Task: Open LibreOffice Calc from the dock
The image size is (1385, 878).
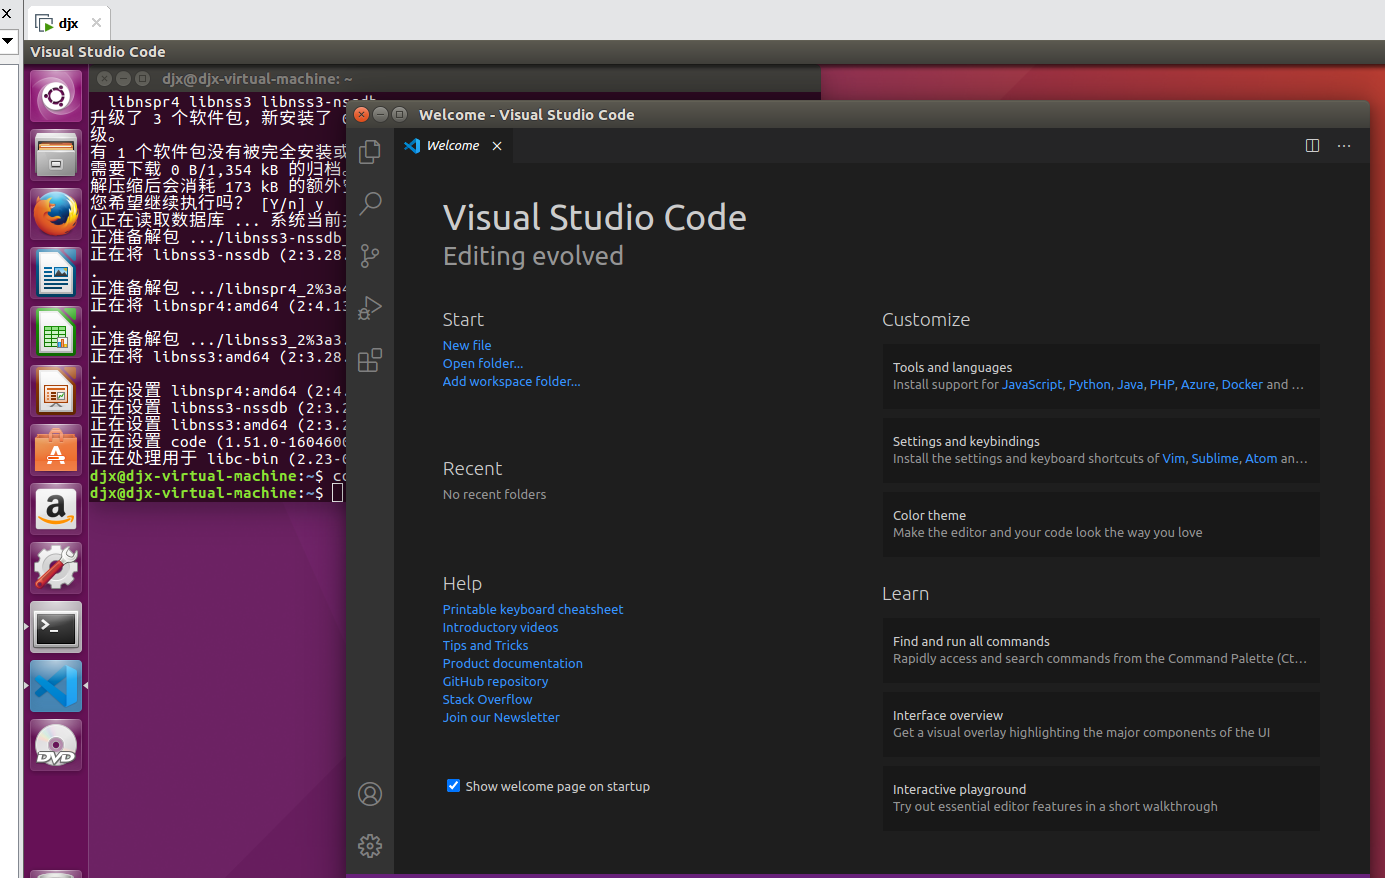Action: 56,332
